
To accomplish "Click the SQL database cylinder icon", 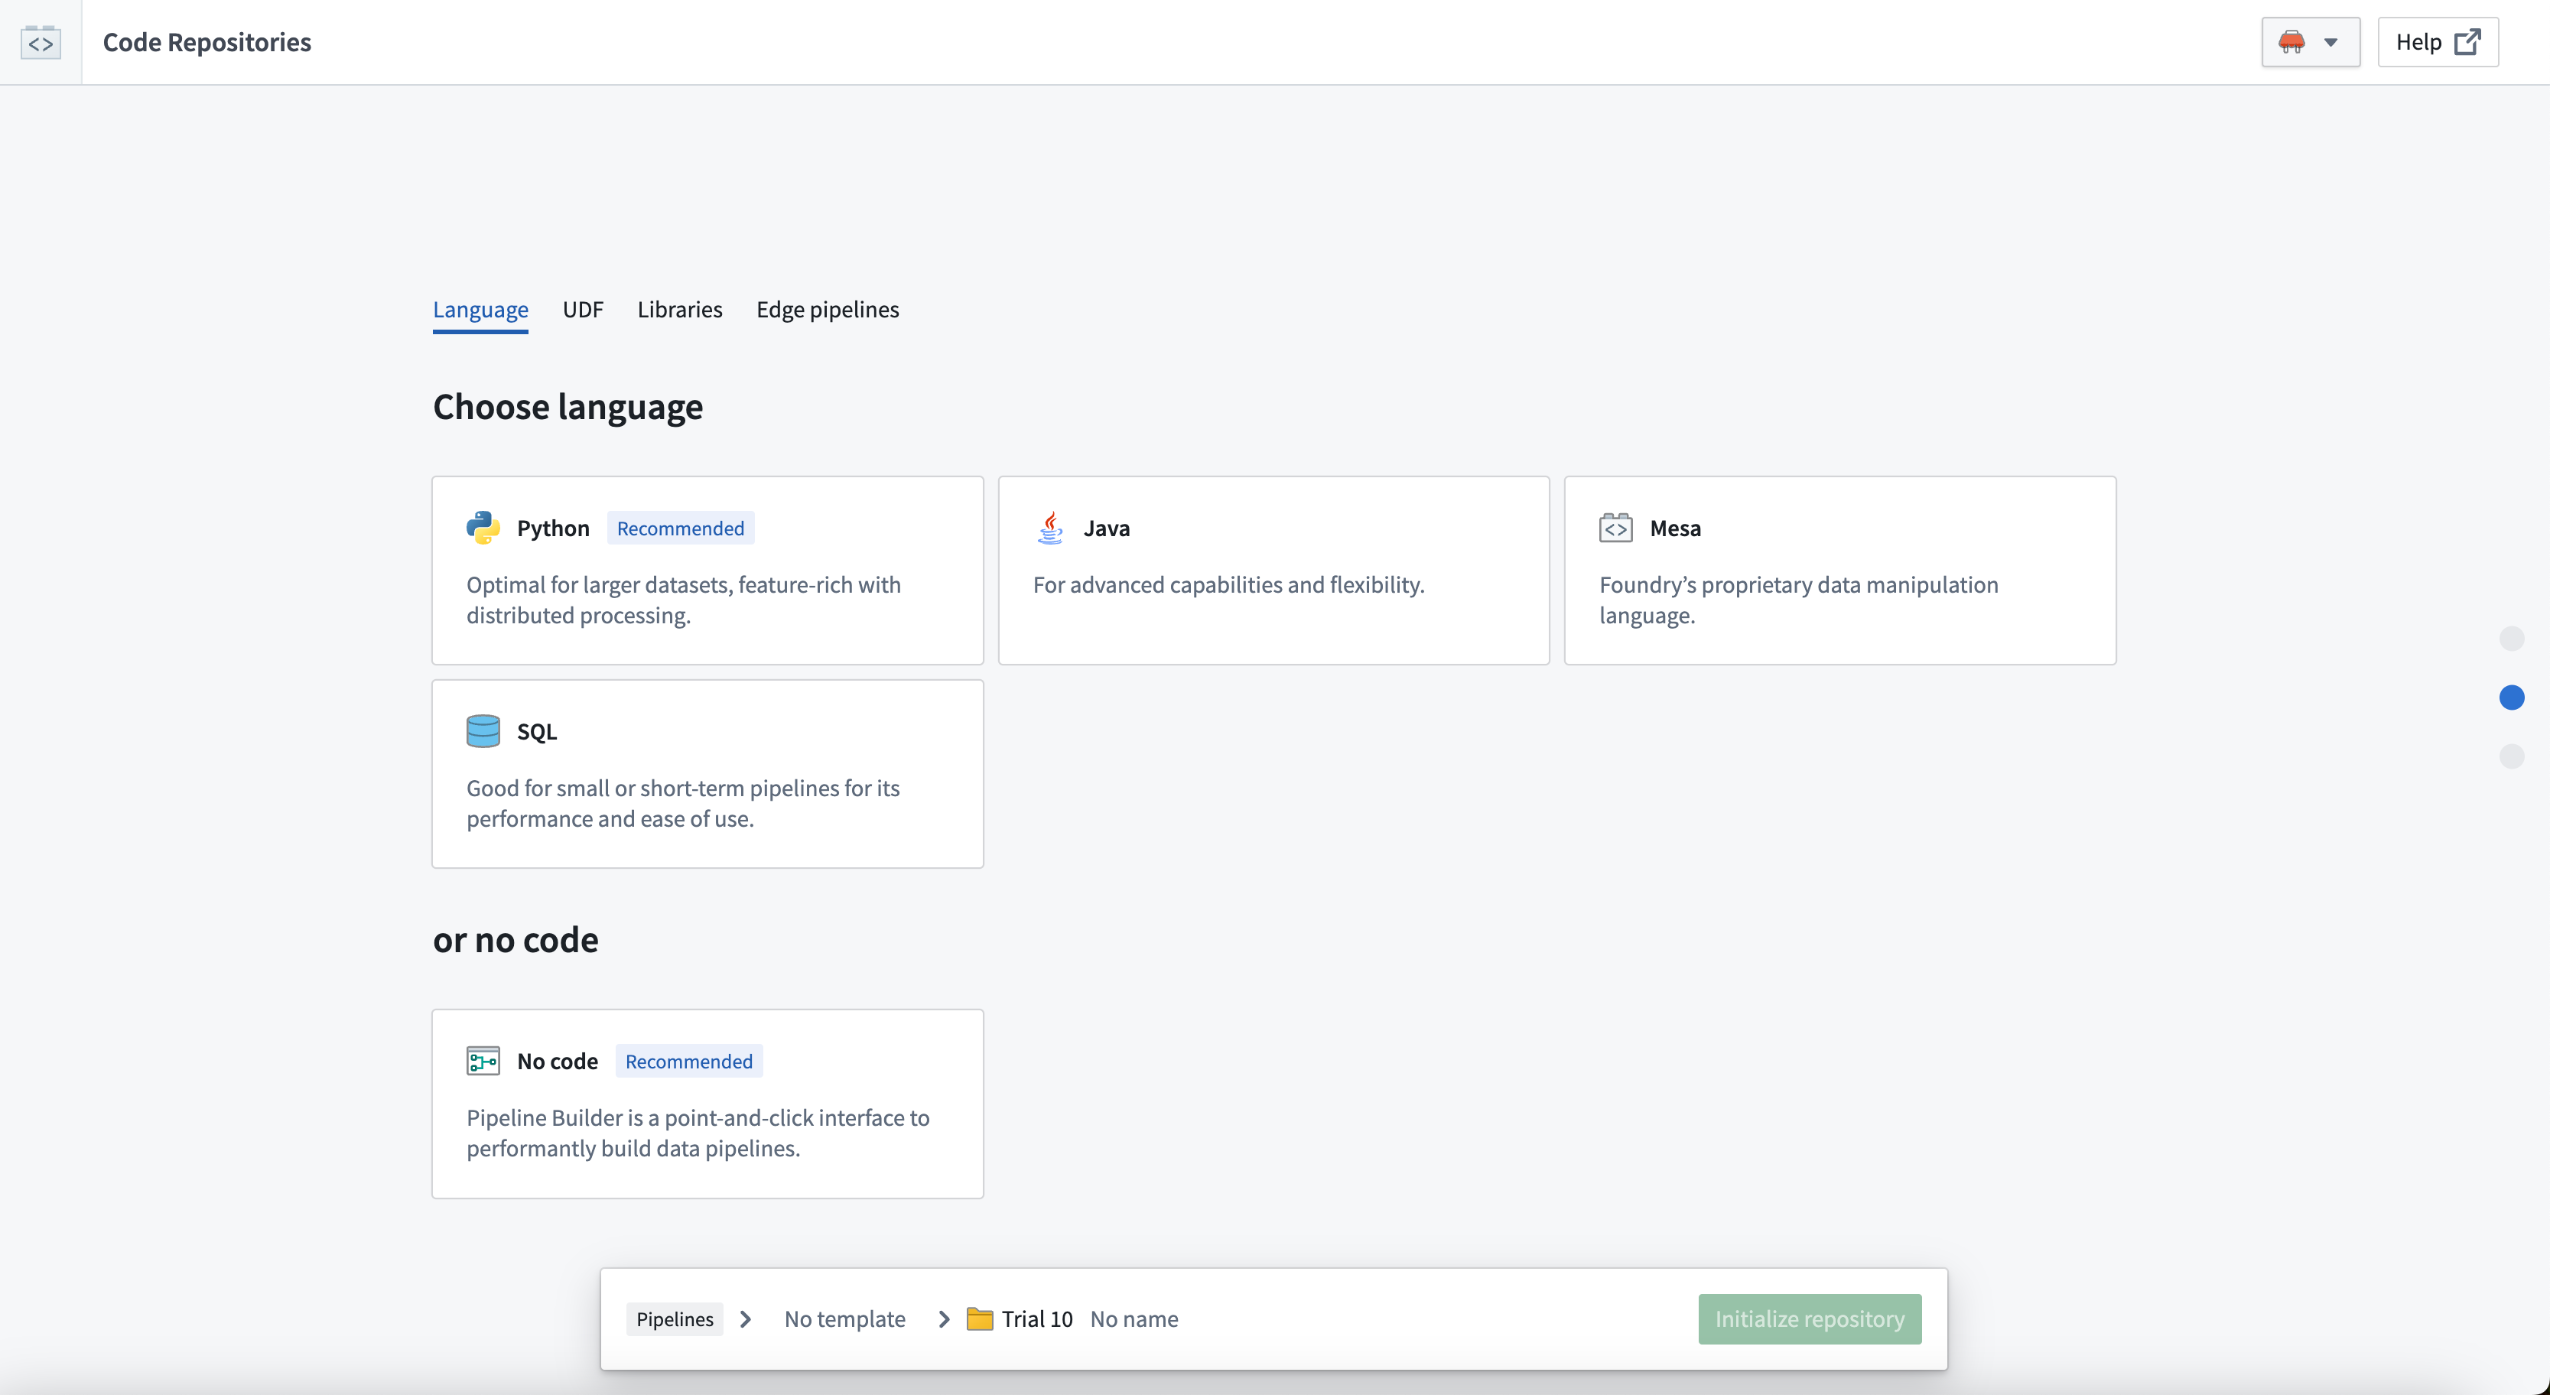I will click(x=483, y=731).
